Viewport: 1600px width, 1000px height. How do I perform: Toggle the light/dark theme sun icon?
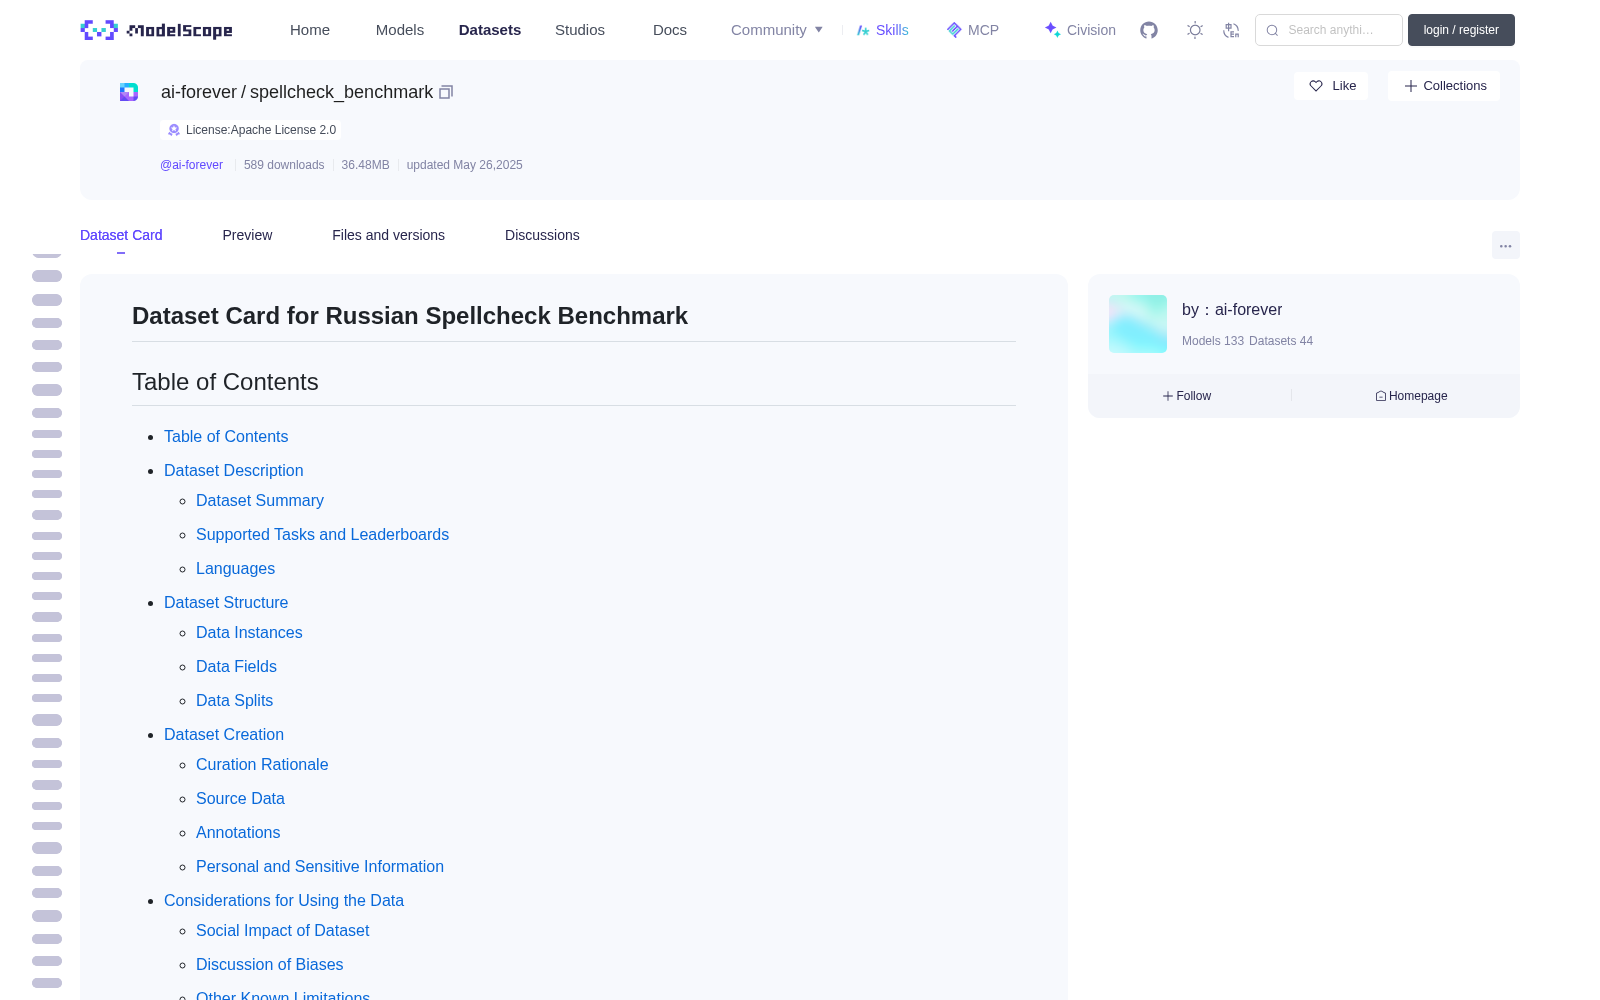click(1195, 30)
